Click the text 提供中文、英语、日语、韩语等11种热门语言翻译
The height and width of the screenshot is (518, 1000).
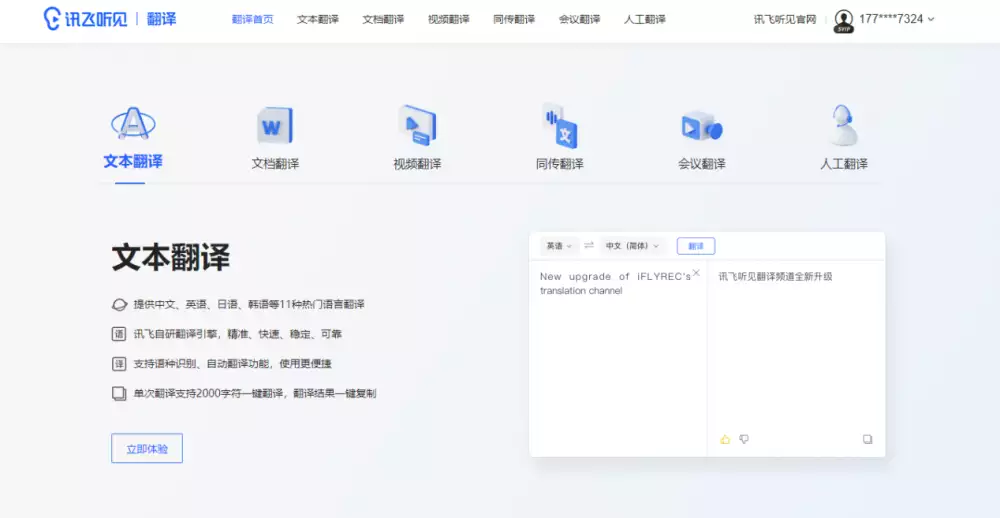(x=249, y=304)
